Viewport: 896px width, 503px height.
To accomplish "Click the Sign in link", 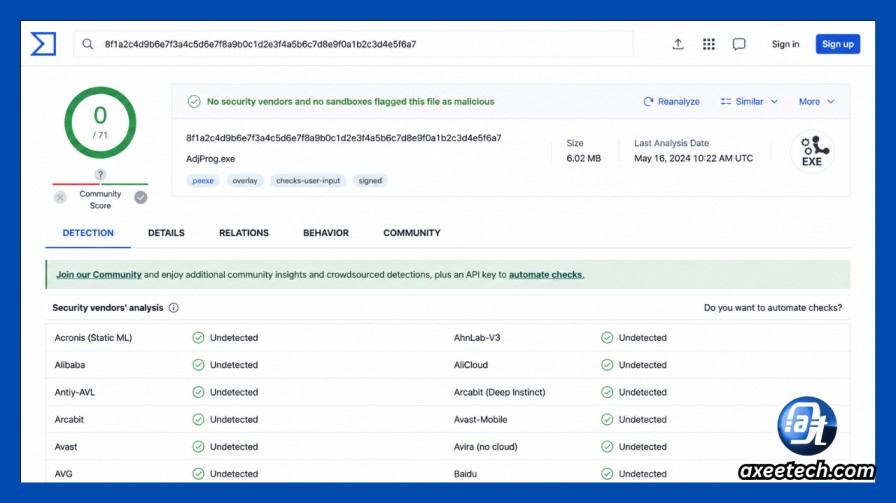I will point(786,44).
